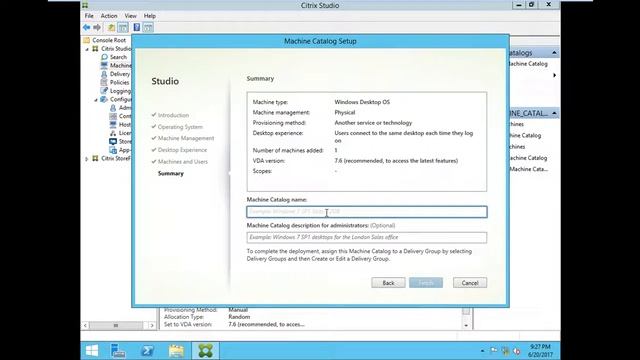The width and height of the screenshot is (640, 360).
Task: Click the Cancel button
Action: coord(470,283)
